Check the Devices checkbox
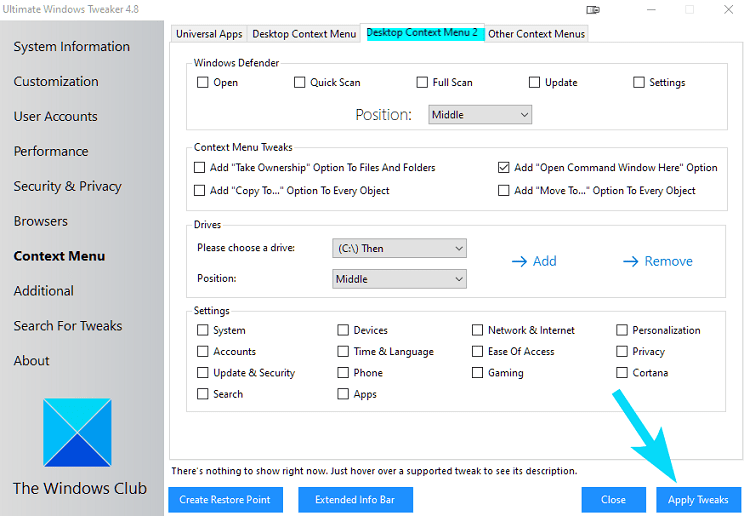The height and width of the screenshot is (516, 744). coord(343,330)
